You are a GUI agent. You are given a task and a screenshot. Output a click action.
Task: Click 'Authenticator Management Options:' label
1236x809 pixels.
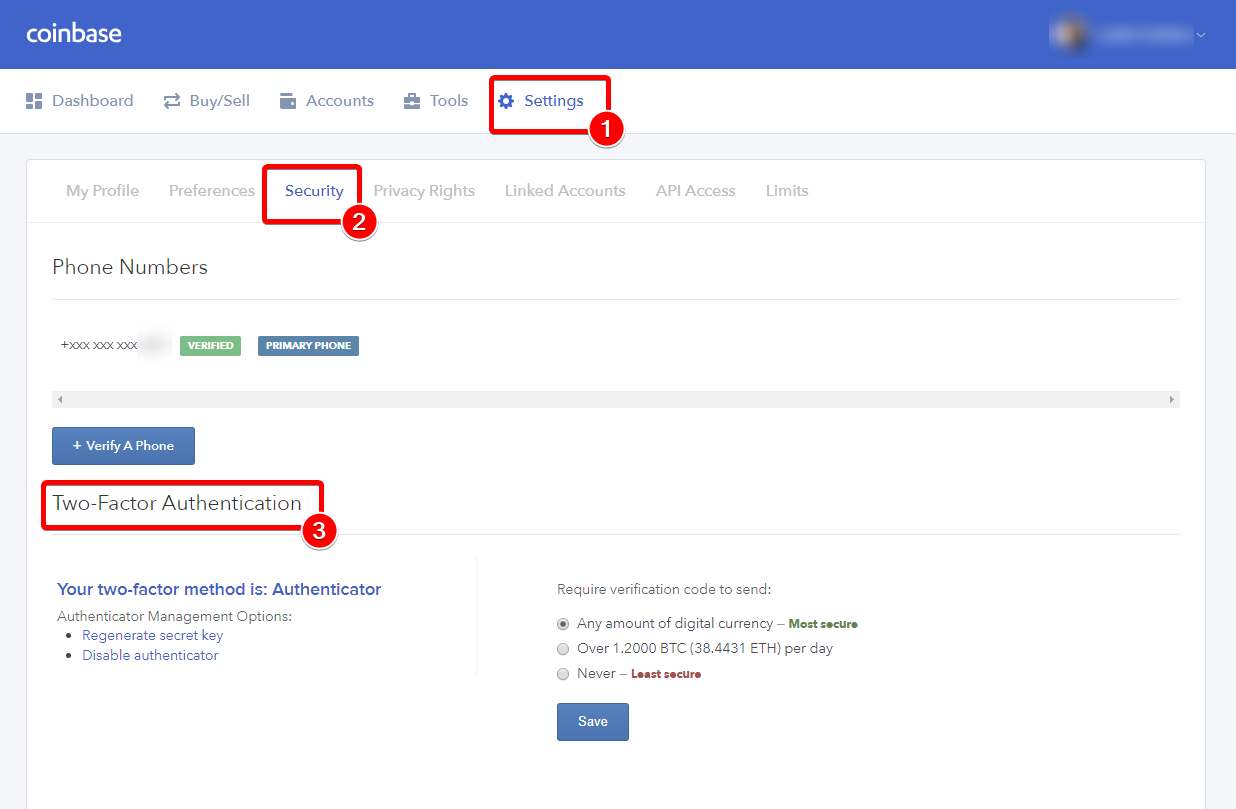click(175, 616)
